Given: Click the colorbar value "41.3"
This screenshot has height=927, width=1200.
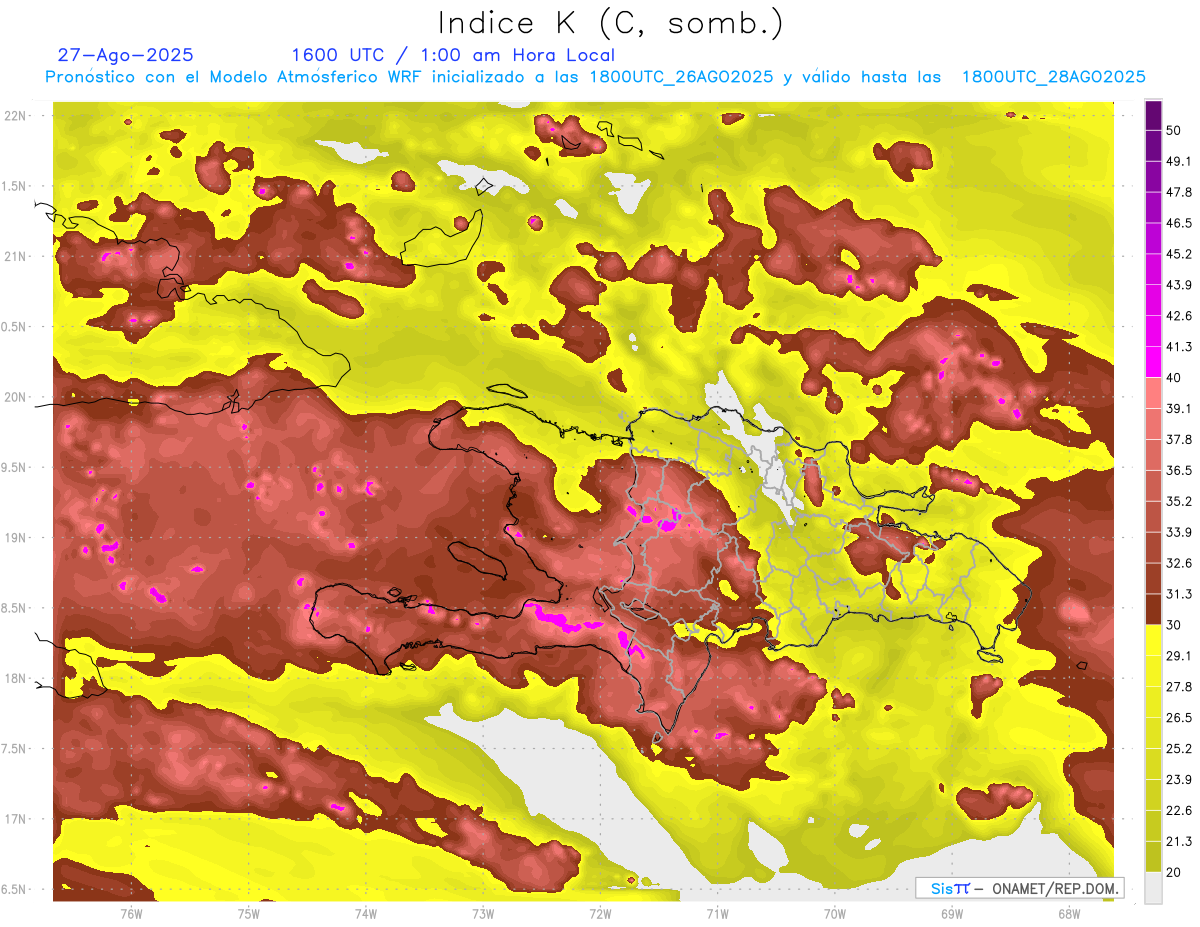Looking at the screenshot, I should click(1179, 347).
